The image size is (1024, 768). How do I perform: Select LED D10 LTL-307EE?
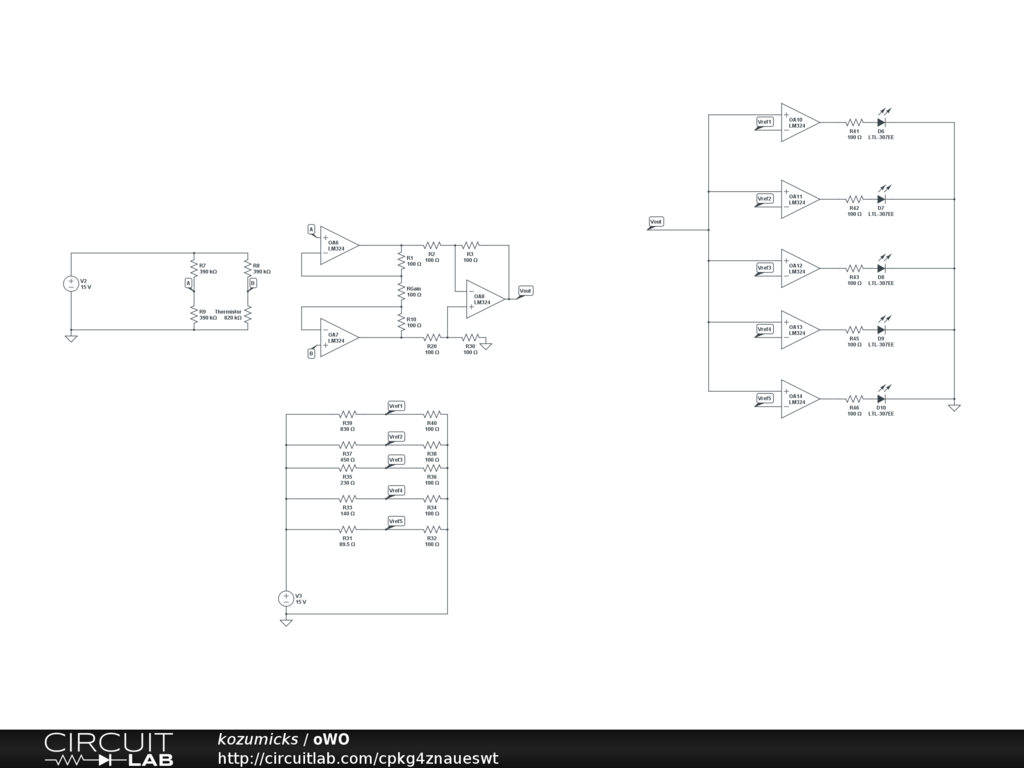click(x=881, y=399)
